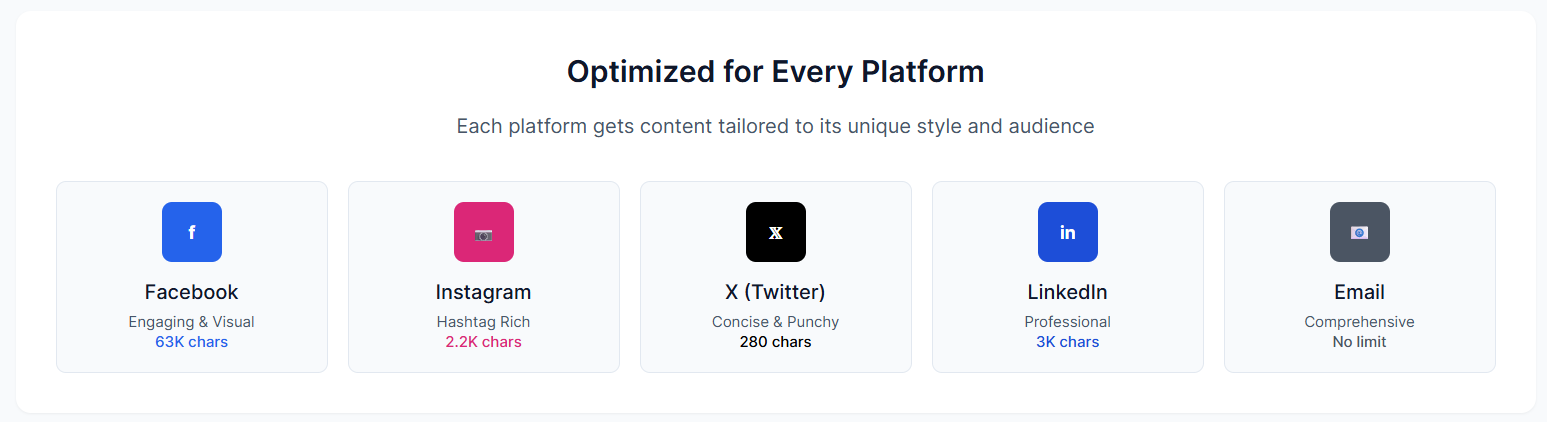Click the black X (Twitter) icon
The height and width of the screenshot is (422, 1547).
point(776,232)
